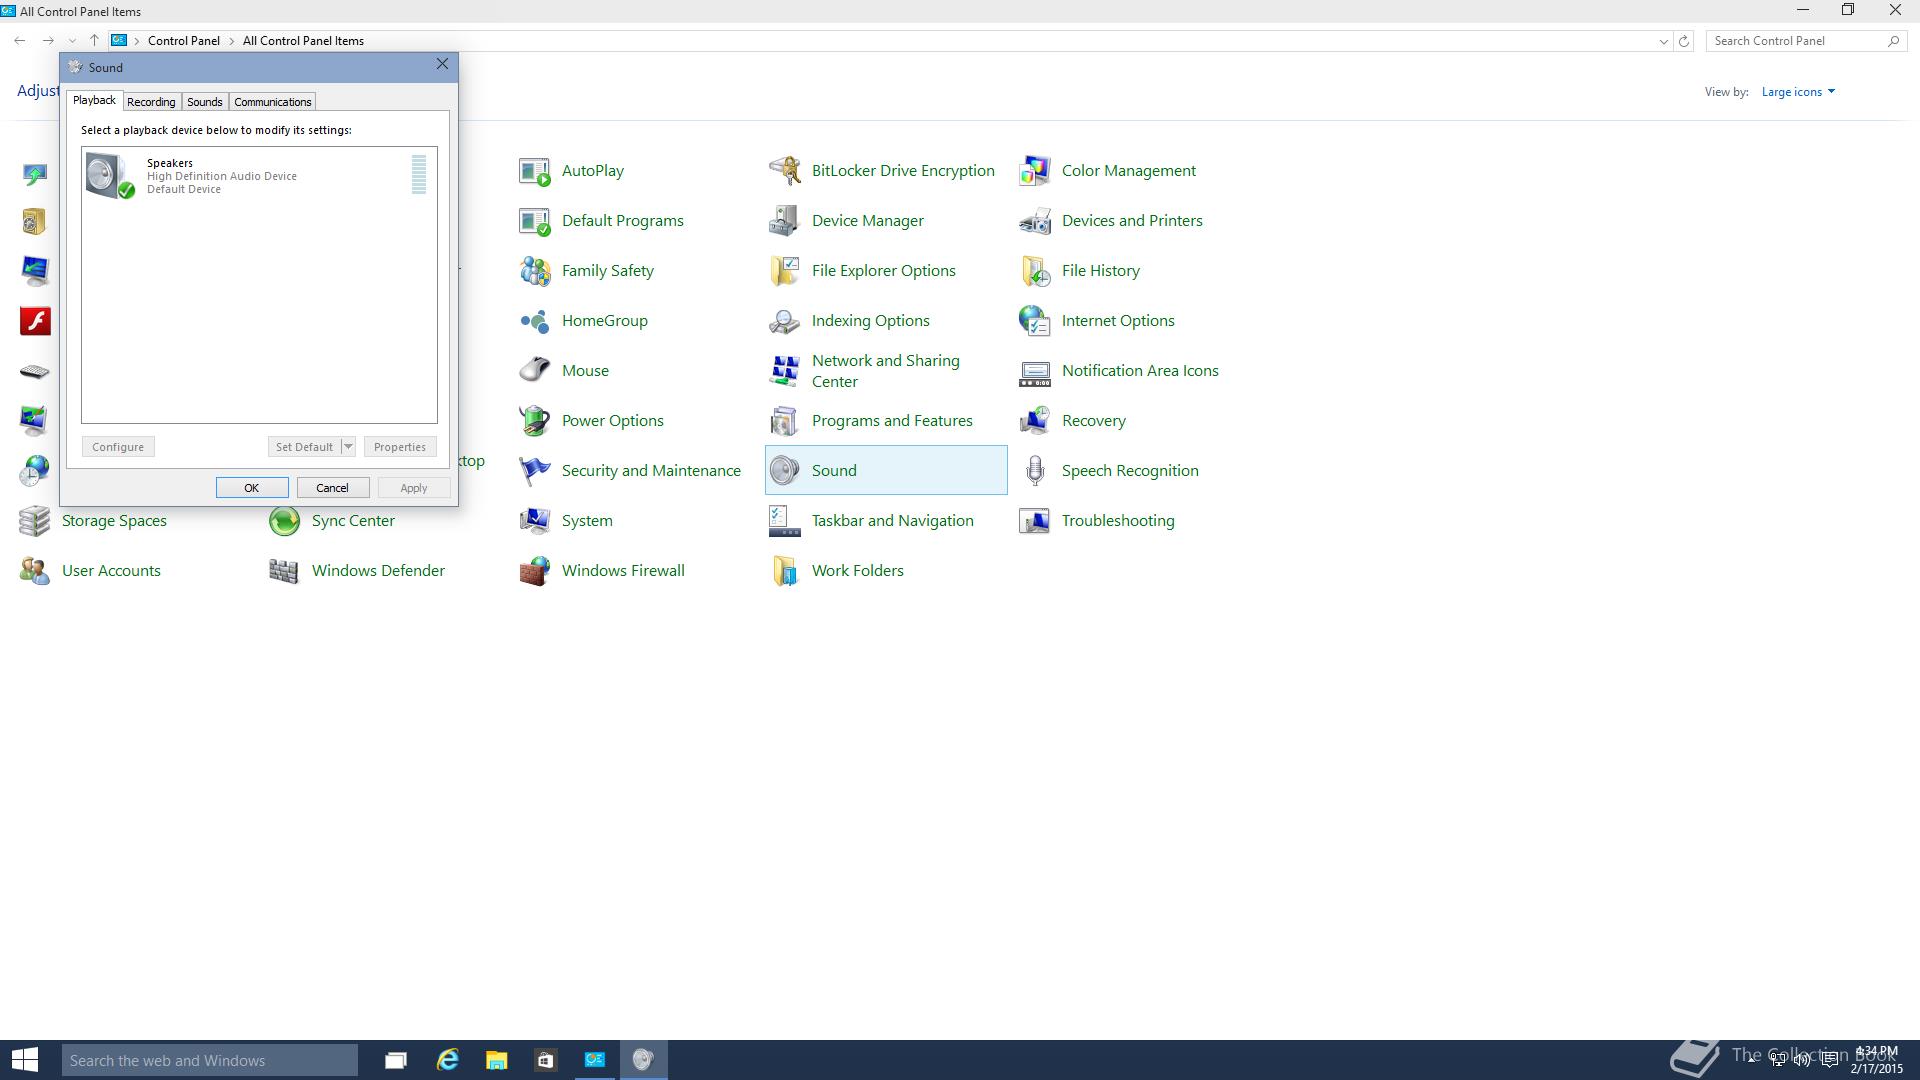
Task: Click the Apply button
Action: (x=414, y=488)
